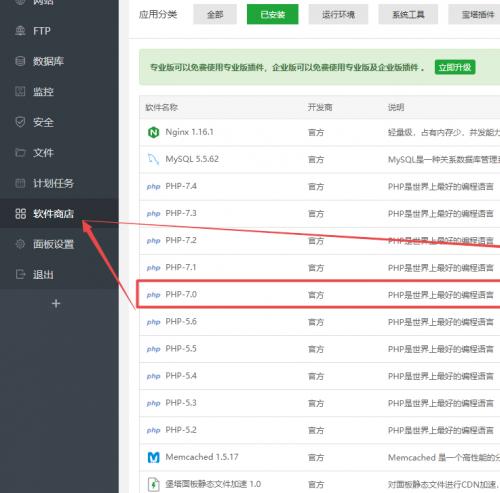Click the database (数据库) sidebar icon

tap(20, 61)
